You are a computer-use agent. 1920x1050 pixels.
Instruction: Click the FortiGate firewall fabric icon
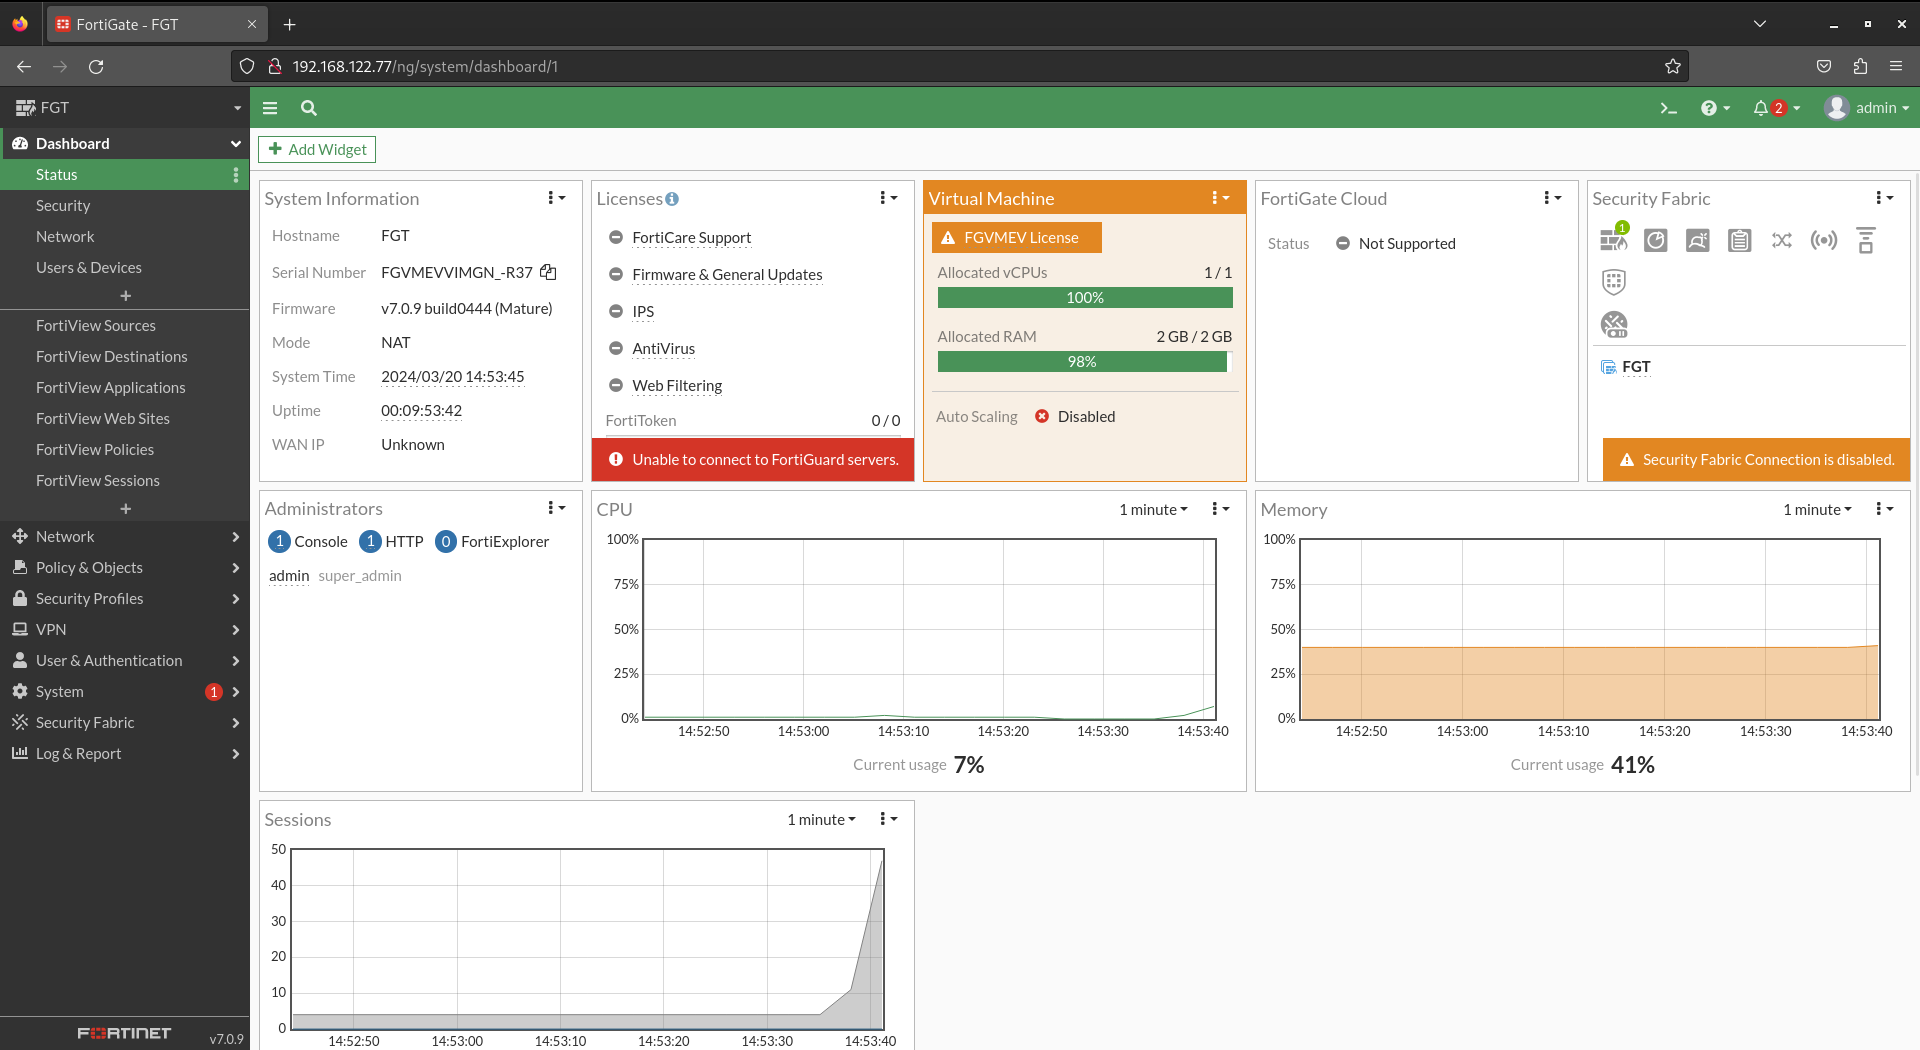(1614, 238)
